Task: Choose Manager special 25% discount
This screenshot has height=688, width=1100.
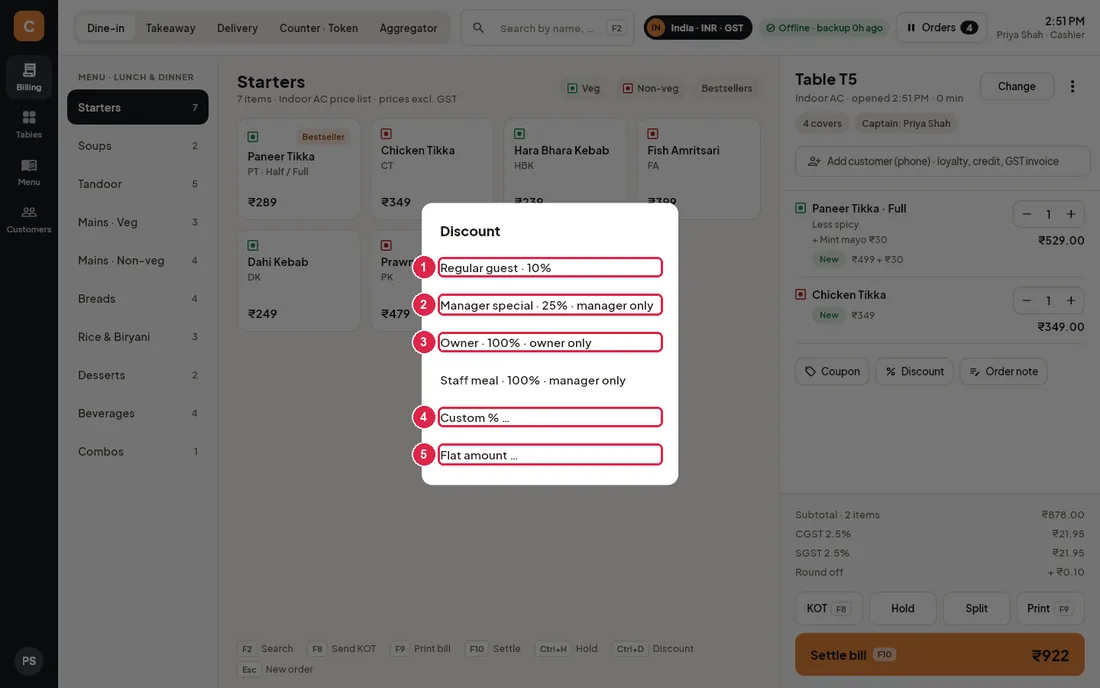Action: click(x=550, y=305)
